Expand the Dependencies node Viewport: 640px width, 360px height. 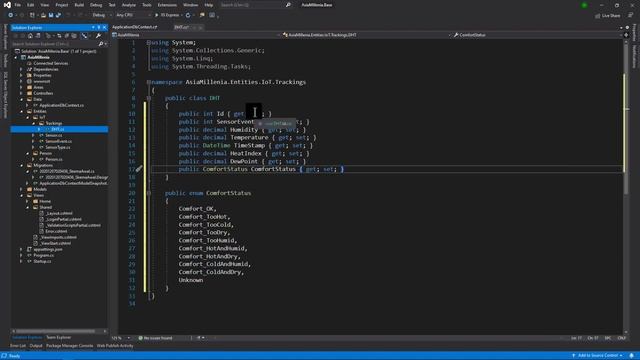point(21,69)
